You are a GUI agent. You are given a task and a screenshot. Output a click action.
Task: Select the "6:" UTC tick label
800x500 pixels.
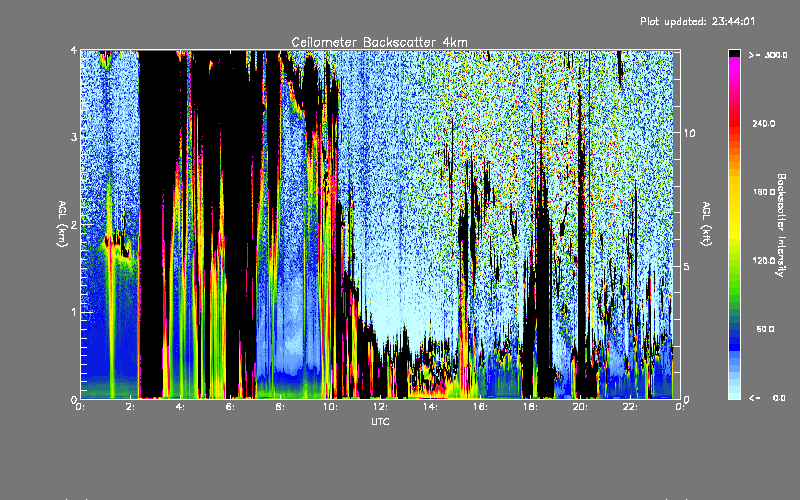click(231, 407)
